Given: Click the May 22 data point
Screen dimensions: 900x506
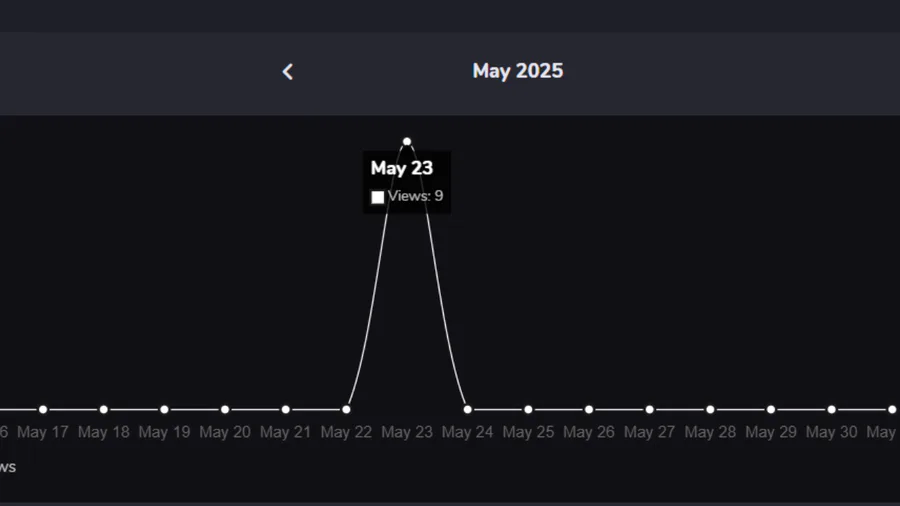Looking at the screenshot, I should (x=346, y=409).
